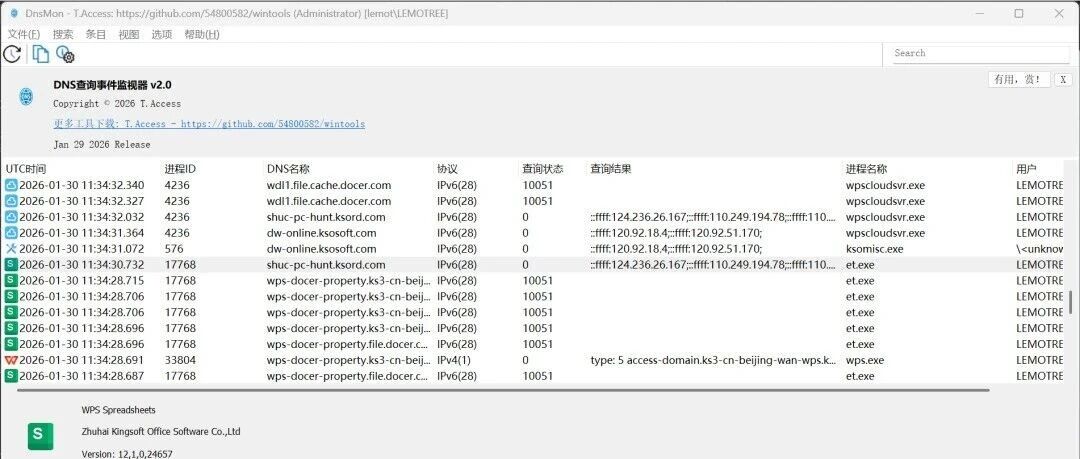The image size is (1080, 459).
Task: Select timestamp 2026-01-30 11:34:28.687
Action: [x=82, y=376]
